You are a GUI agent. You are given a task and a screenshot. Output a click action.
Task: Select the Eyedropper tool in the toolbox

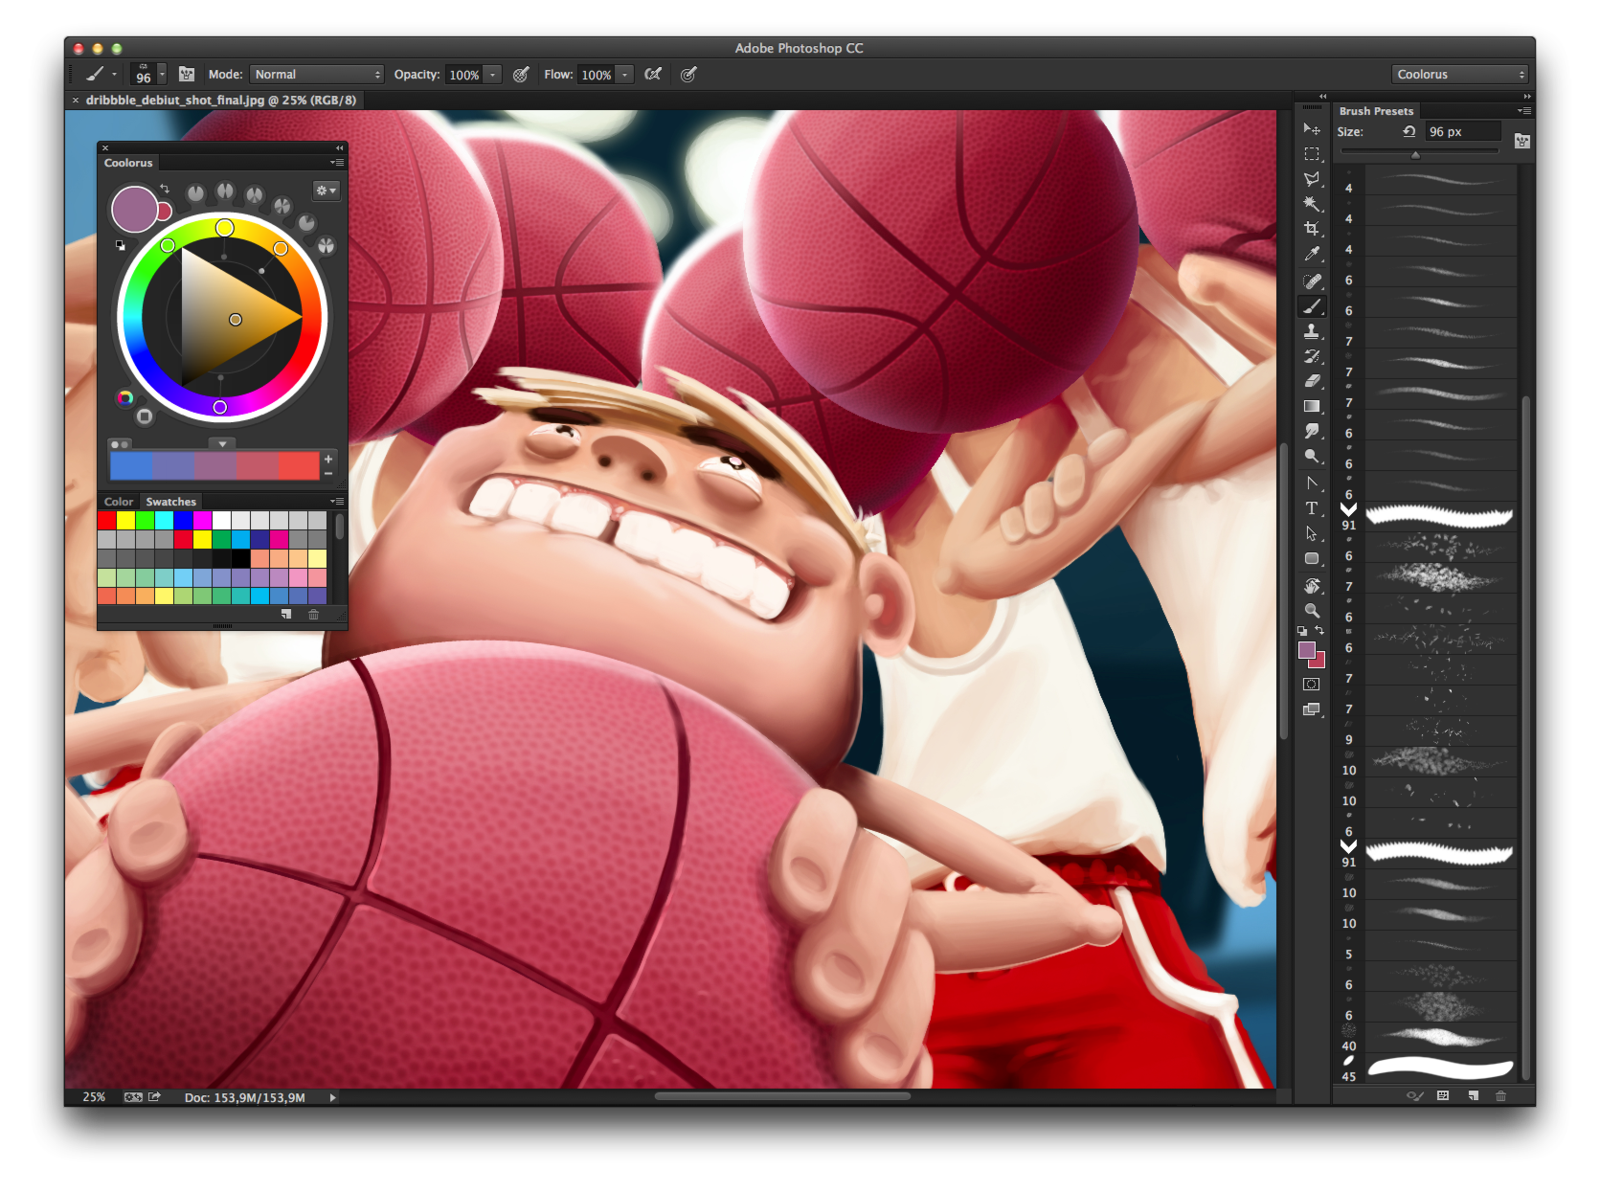click(1311, 254)
